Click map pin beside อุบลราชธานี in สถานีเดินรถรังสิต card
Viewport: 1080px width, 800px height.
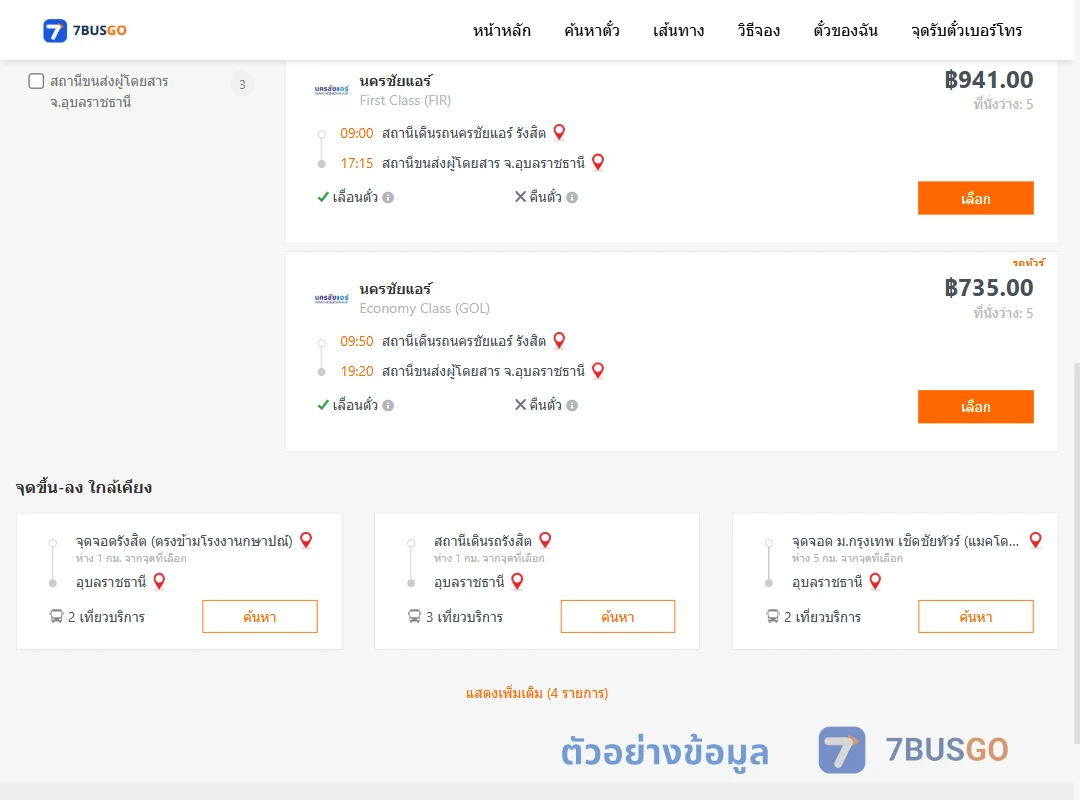pos(517,582)
